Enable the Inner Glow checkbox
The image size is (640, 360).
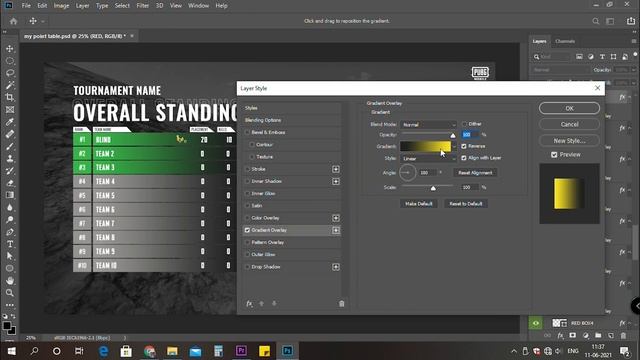click(x=247, y=193)
